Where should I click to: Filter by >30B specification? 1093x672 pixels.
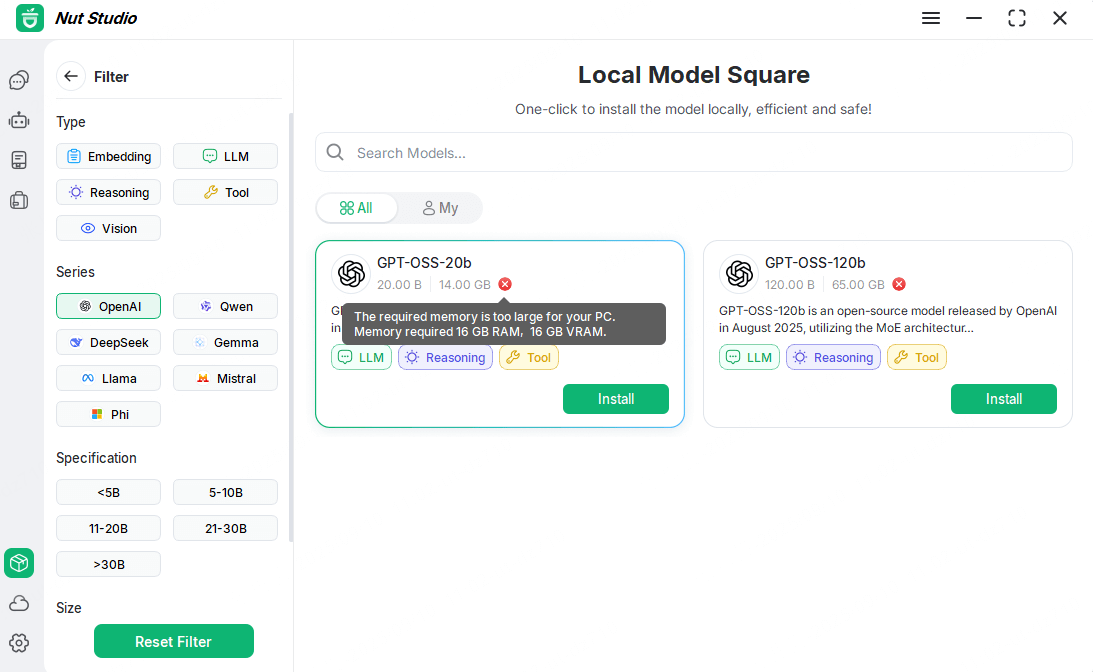(108, 565)
